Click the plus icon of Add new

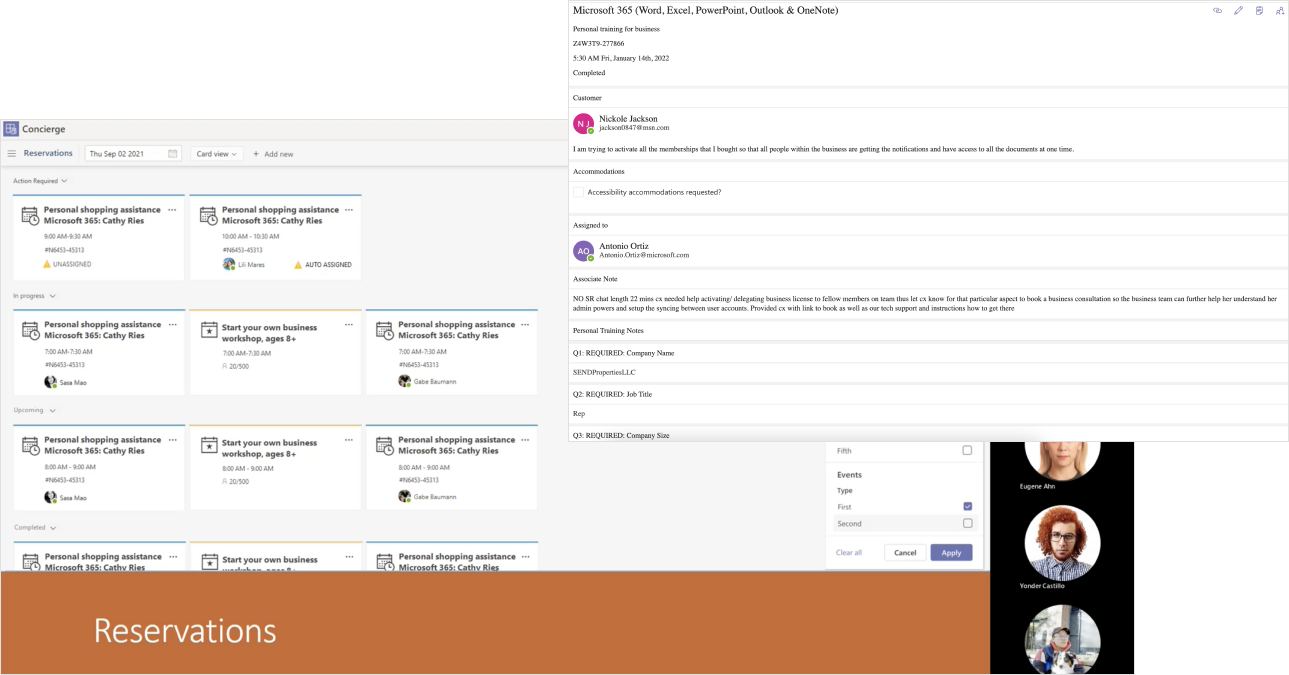256,154
